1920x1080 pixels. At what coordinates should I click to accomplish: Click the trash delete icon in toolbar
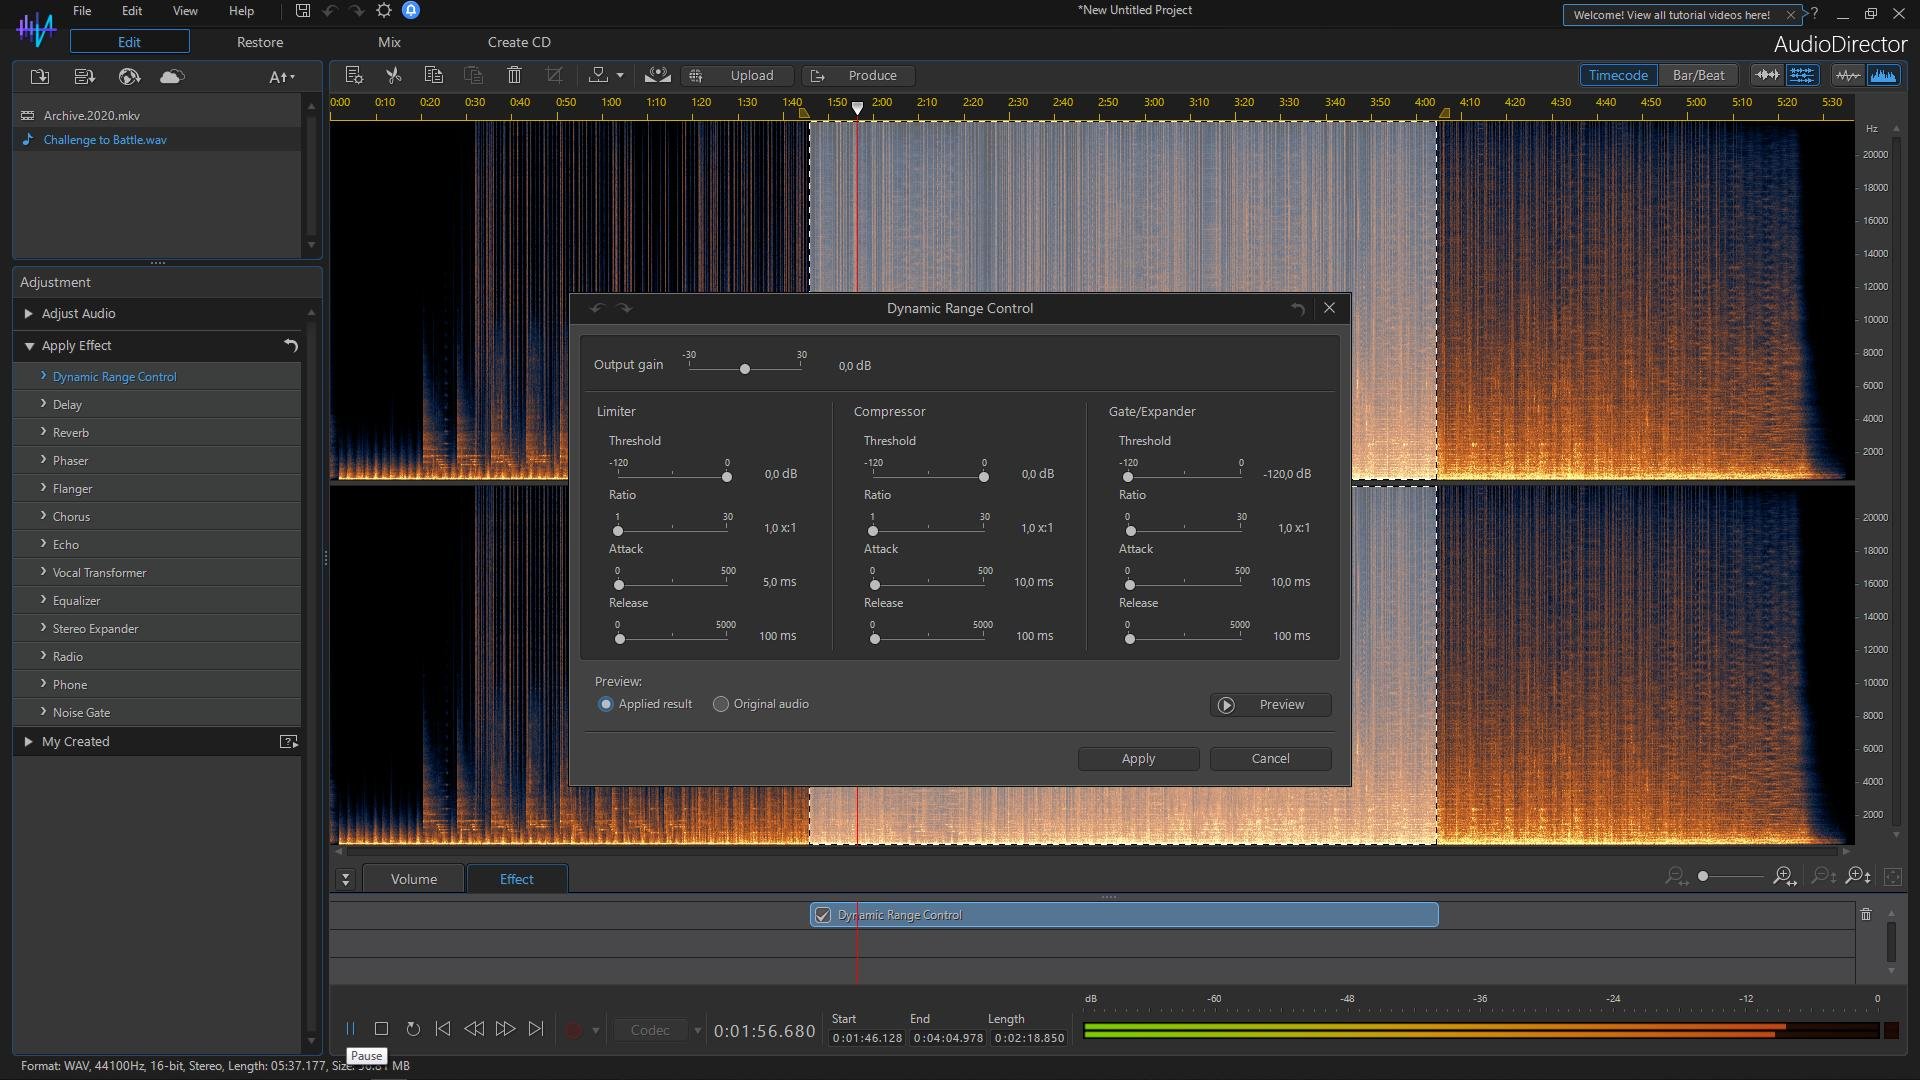click(514, 75)
